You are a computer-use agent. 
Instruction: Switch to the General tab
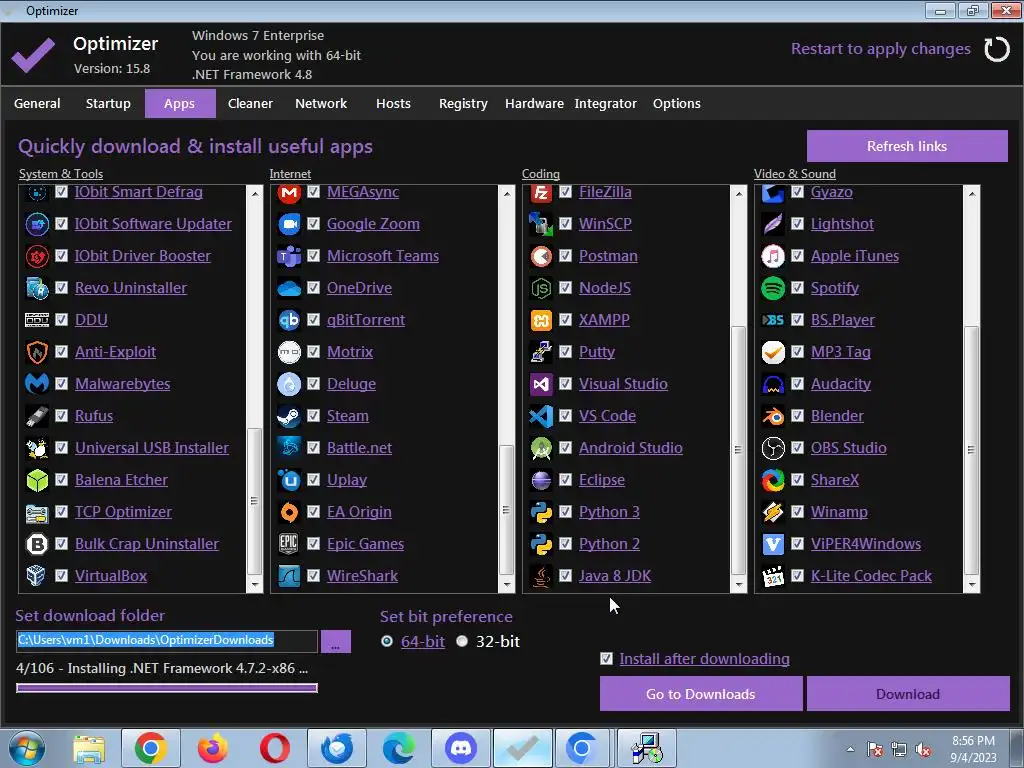click(37, 103)
